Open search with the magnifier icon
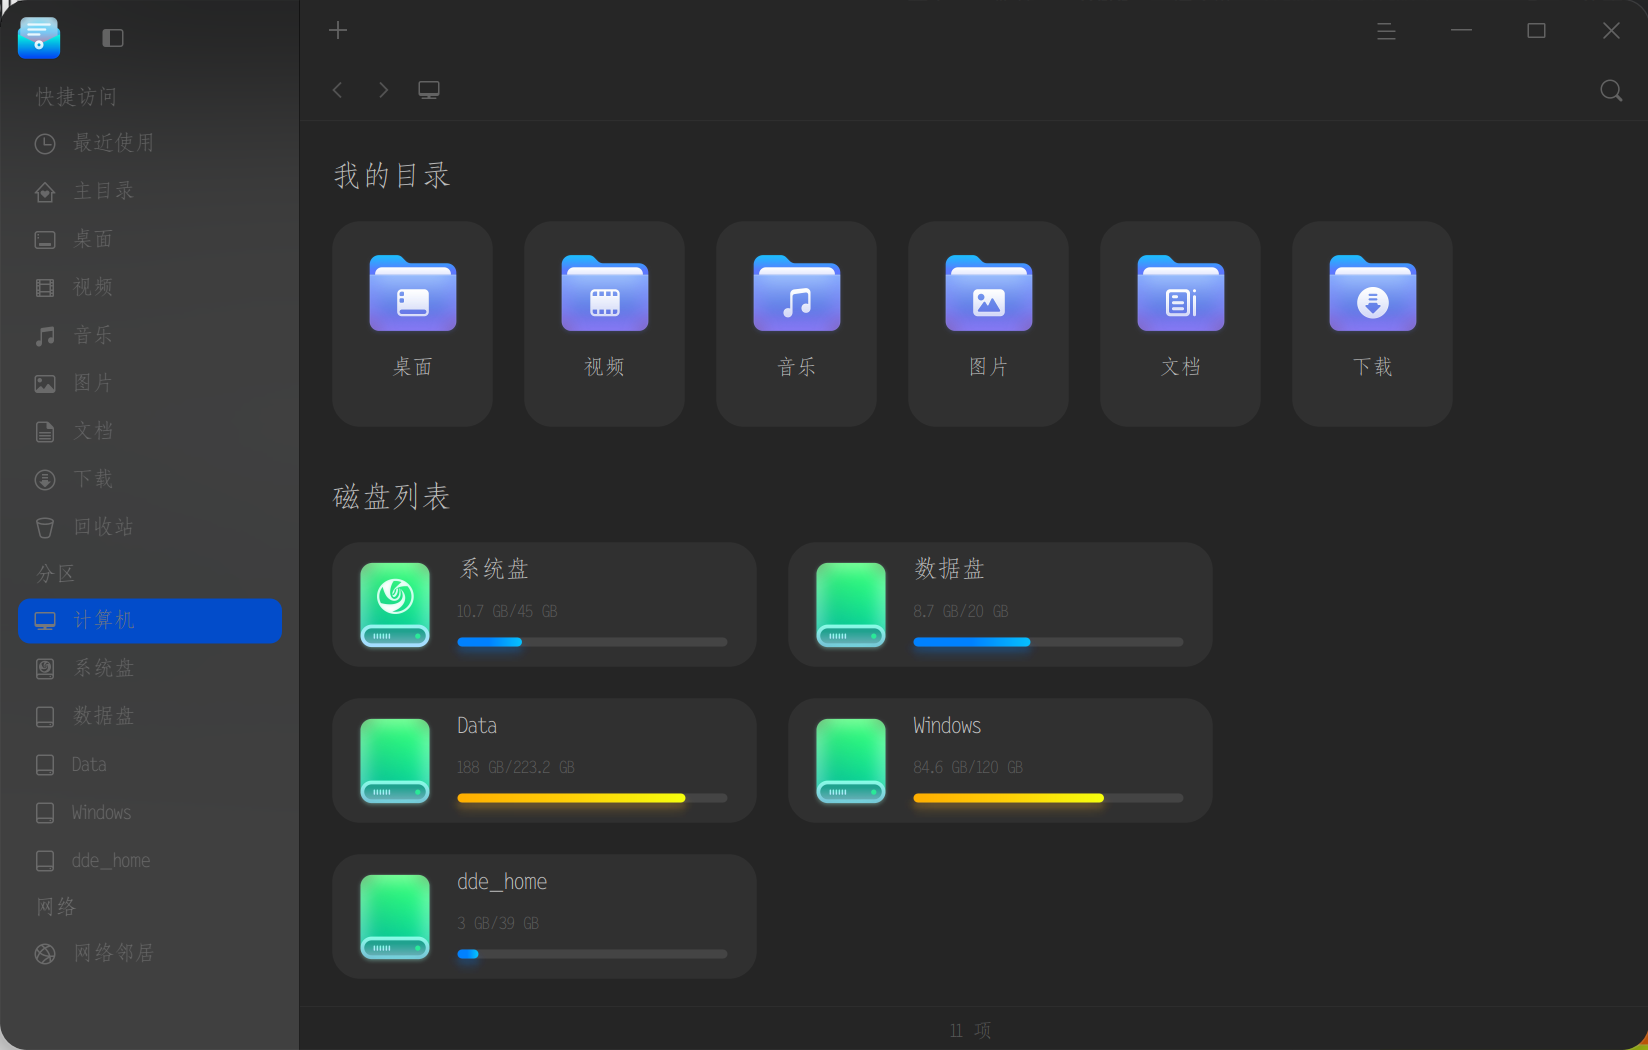The image size is (1648, 1050). pyautogui.click(x=1611, y=91)
